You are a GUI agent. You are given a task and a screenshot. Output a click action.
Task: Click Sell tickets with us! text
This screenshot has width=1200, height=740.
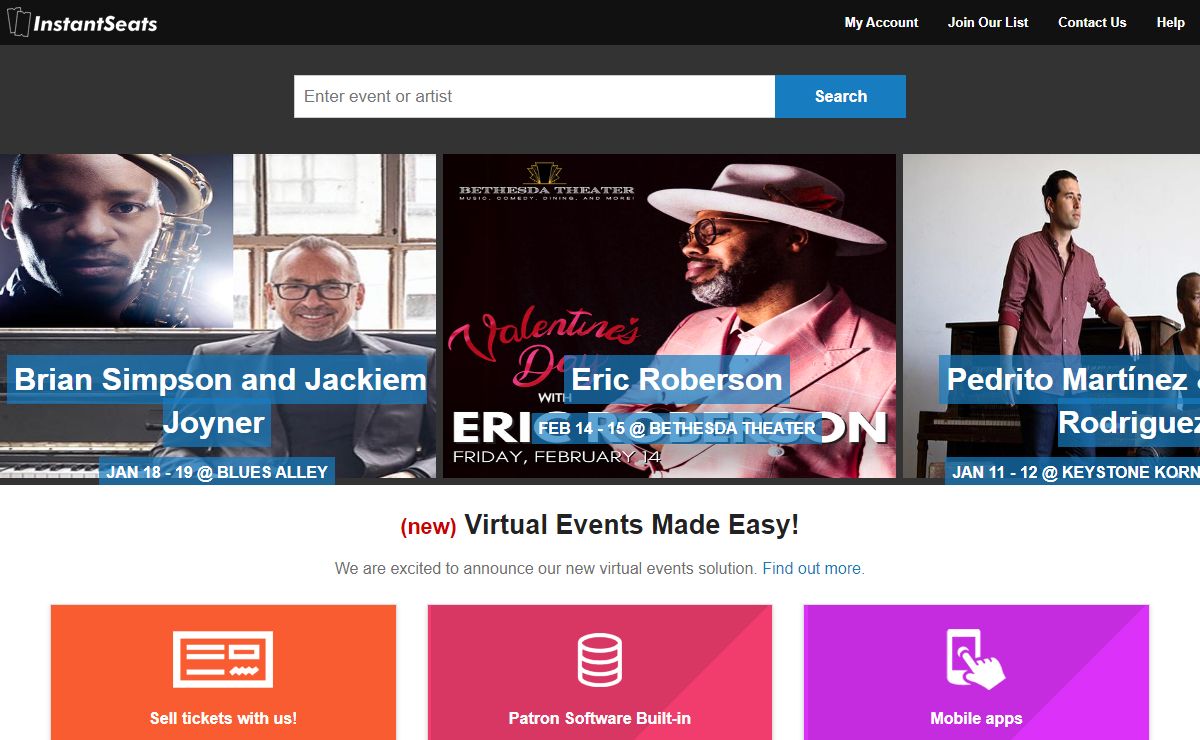223,718
